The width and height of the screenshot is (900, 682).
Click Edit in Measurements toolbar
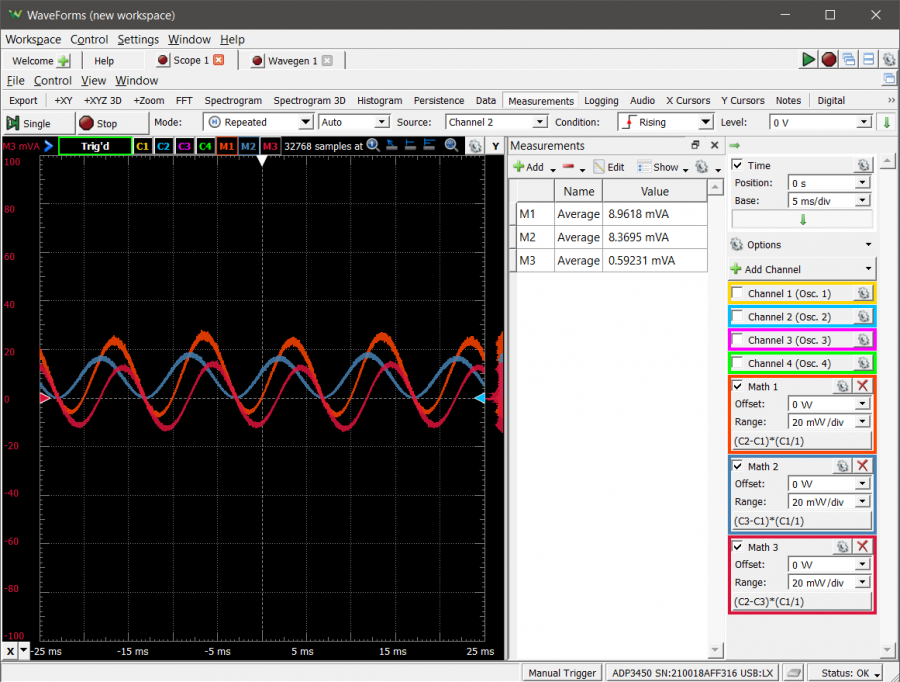pyautogui.click(x=609, y=167)
